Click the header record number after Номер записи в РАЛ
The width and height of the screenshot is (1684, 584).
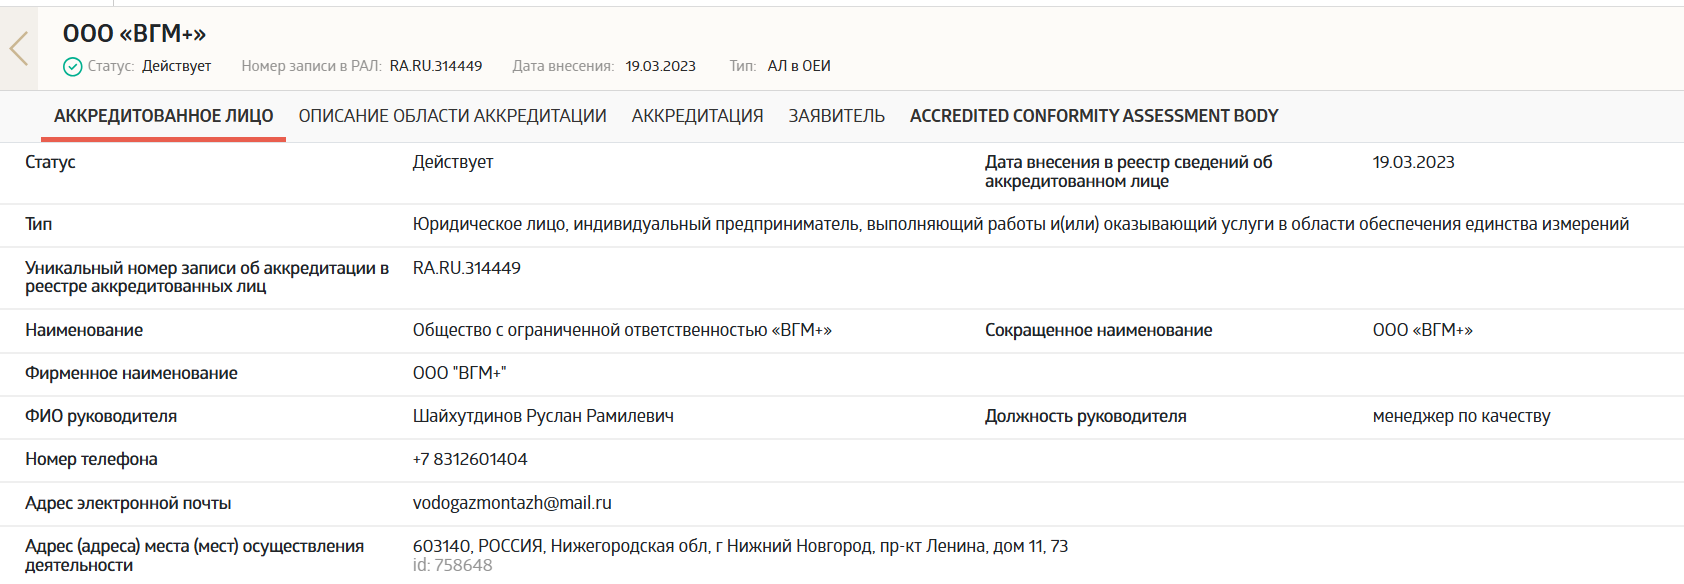435,66
